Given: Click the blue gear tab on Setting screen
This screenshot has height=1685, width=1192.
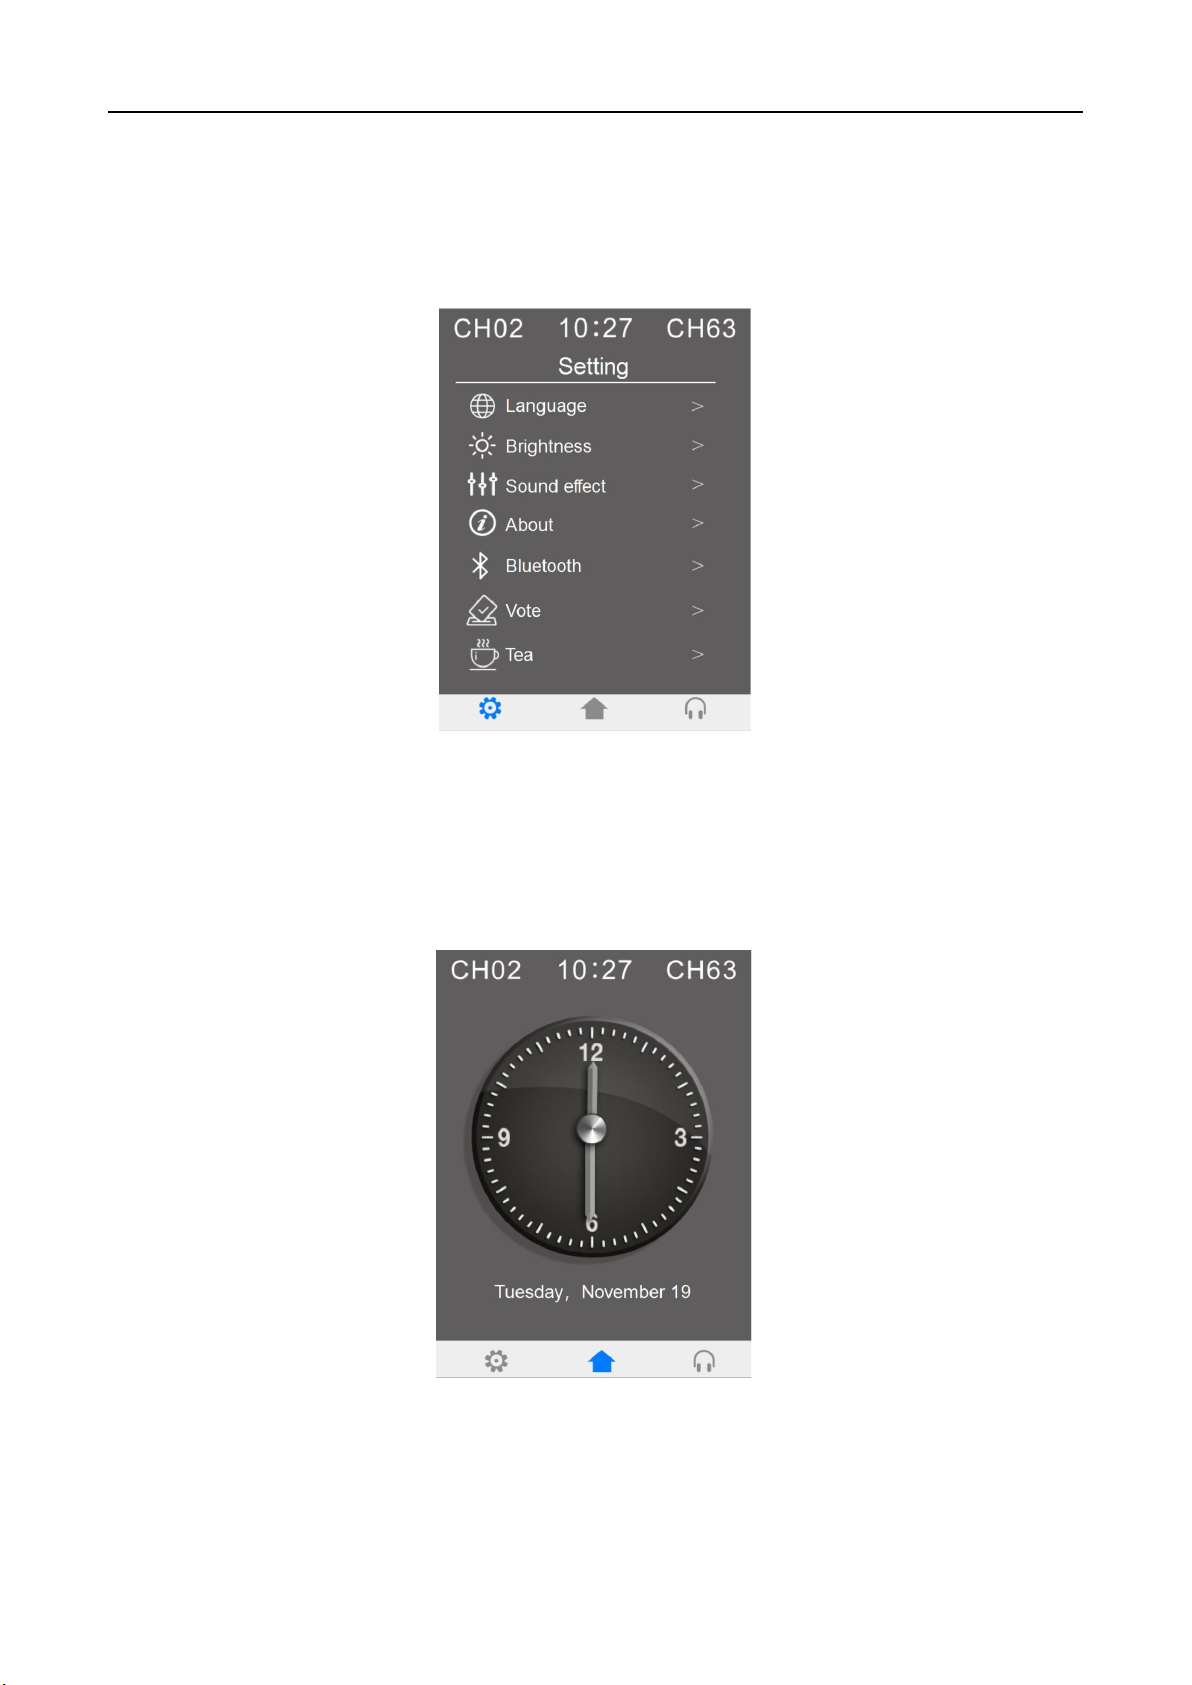Looking at the screenshot, I should point(490,709).
